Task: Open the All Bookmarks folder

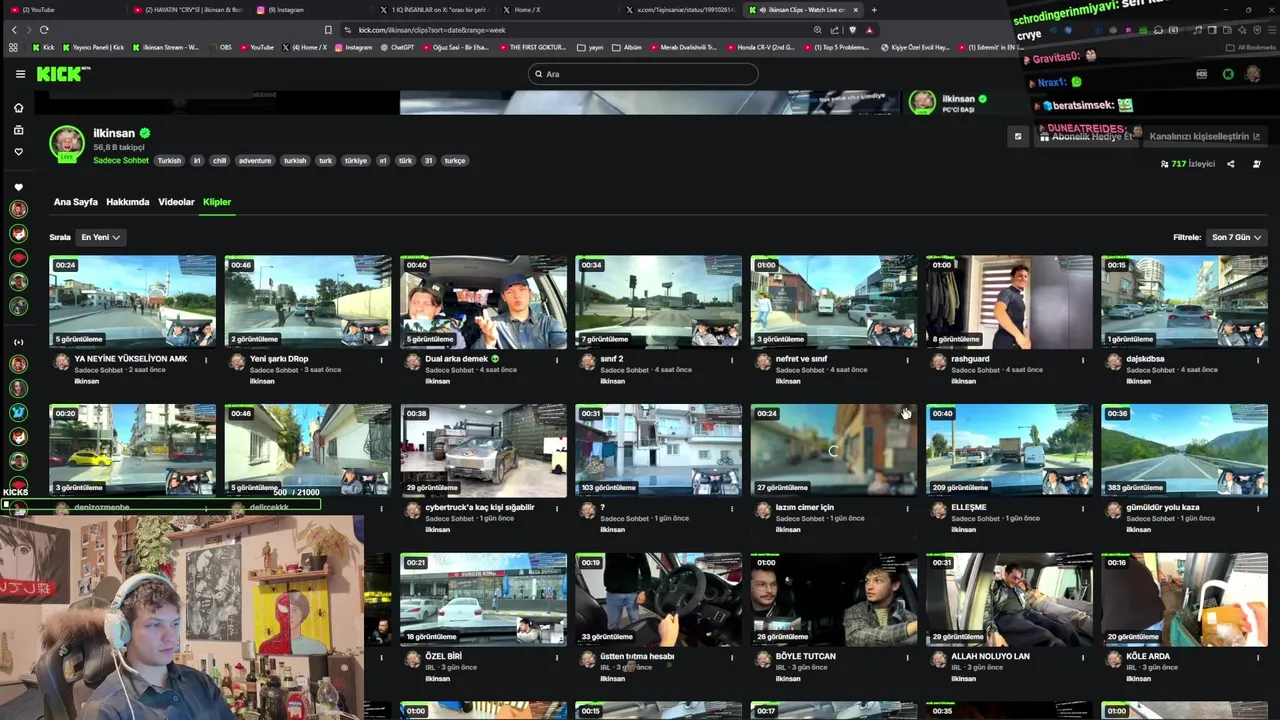Action: [x=1252, y=47]
